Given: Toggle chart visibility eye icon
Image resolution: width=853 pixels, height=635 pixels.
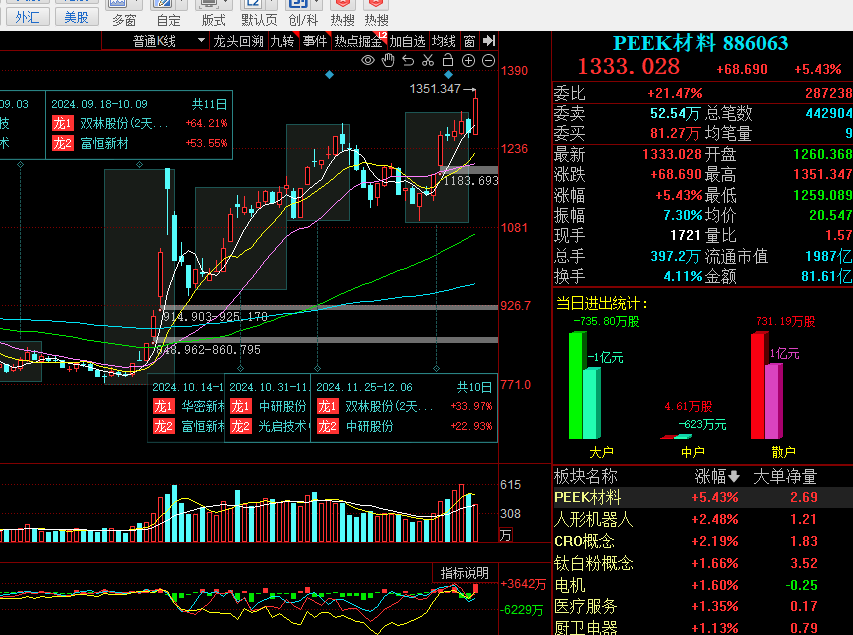Looking at the screenshot, I should click(x=368, y=60).
